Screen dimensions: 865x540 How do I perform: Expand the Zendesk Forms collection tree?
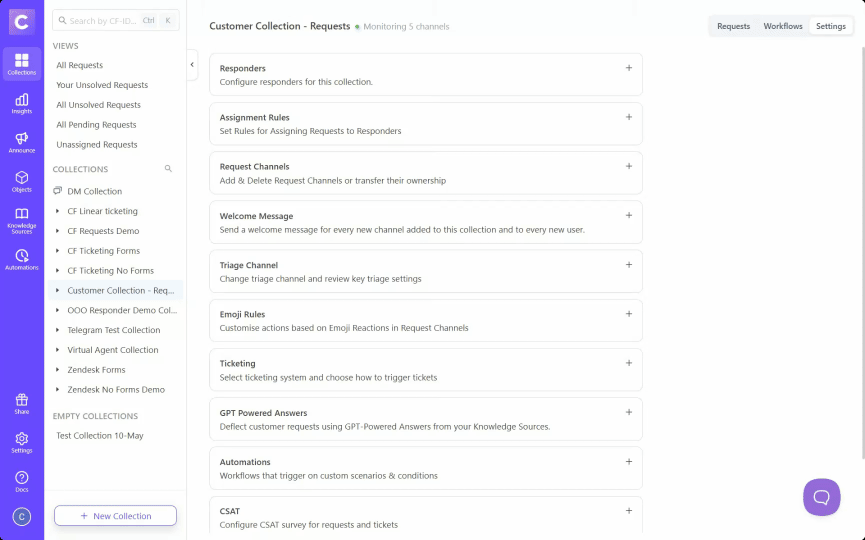pos(57,370)
